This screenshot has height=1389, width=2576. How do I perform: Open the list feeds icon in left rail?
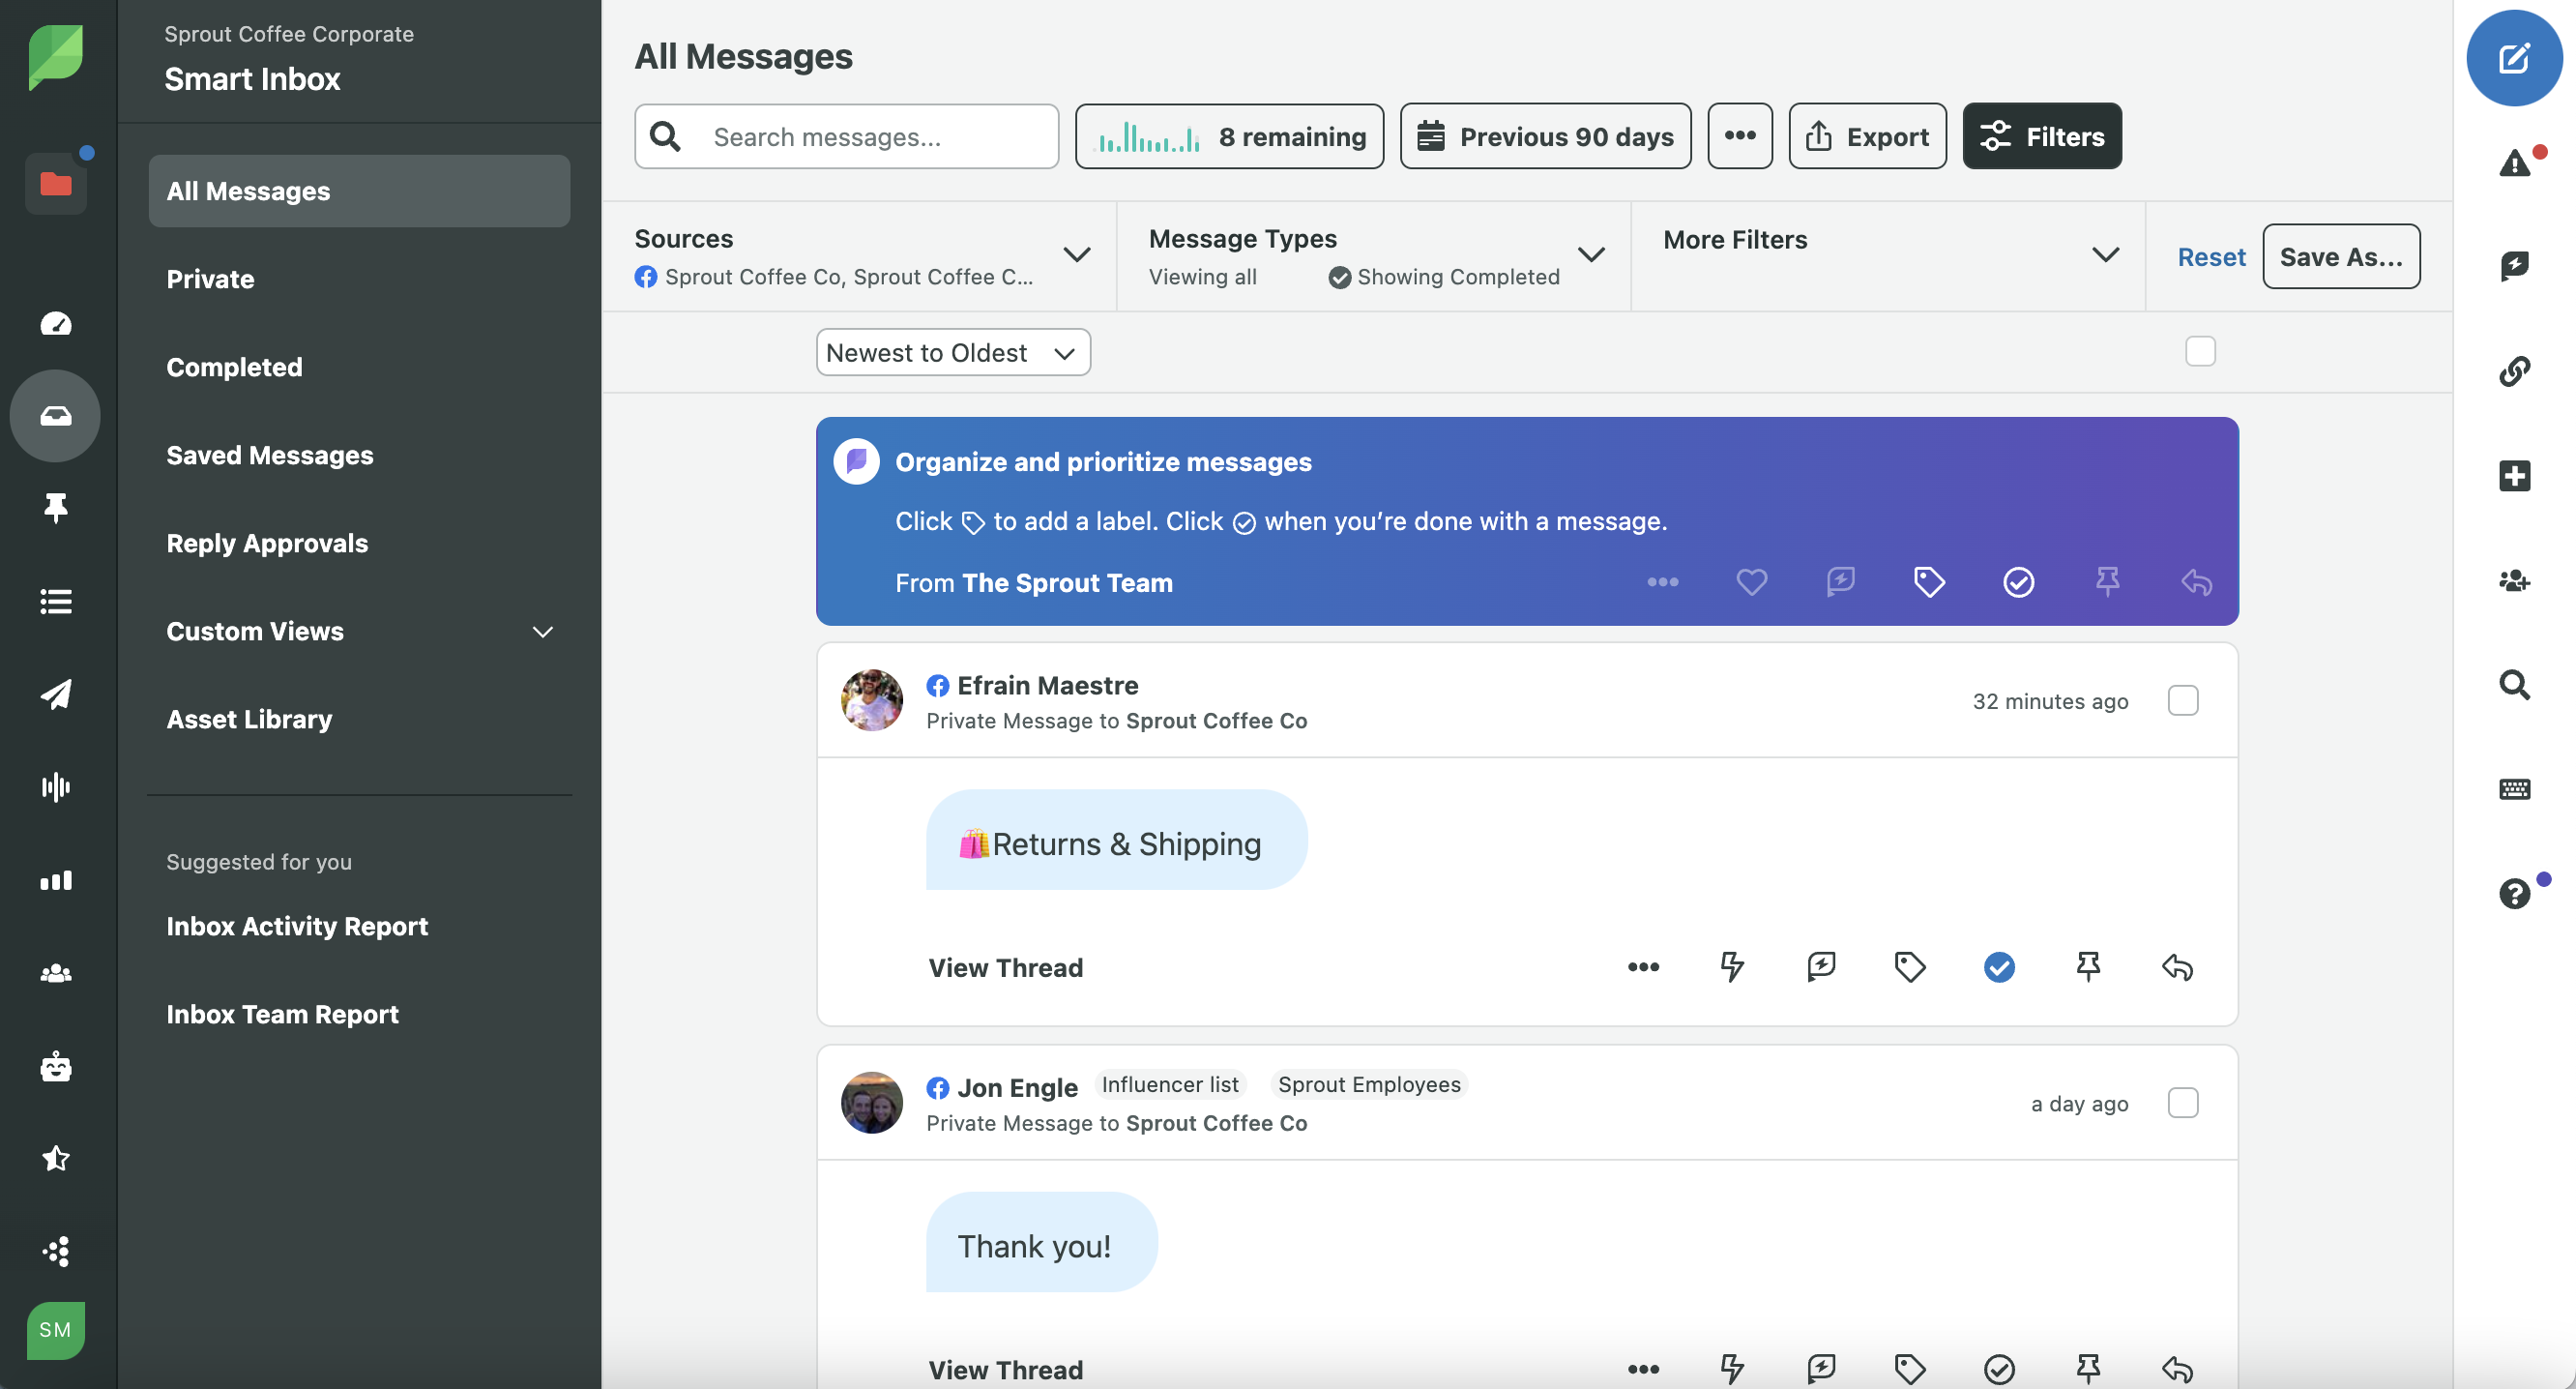(x=56, y=601)
